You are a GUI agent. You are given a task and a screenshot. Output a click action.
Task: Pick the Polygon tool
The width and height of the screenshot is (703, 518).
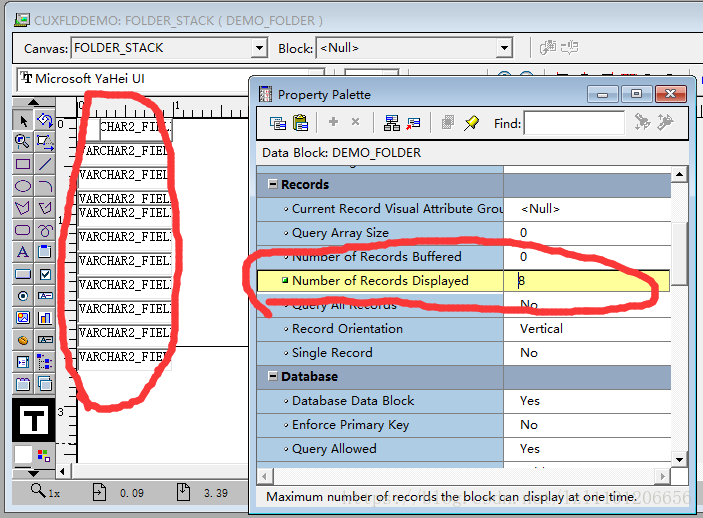pos(23,208)
